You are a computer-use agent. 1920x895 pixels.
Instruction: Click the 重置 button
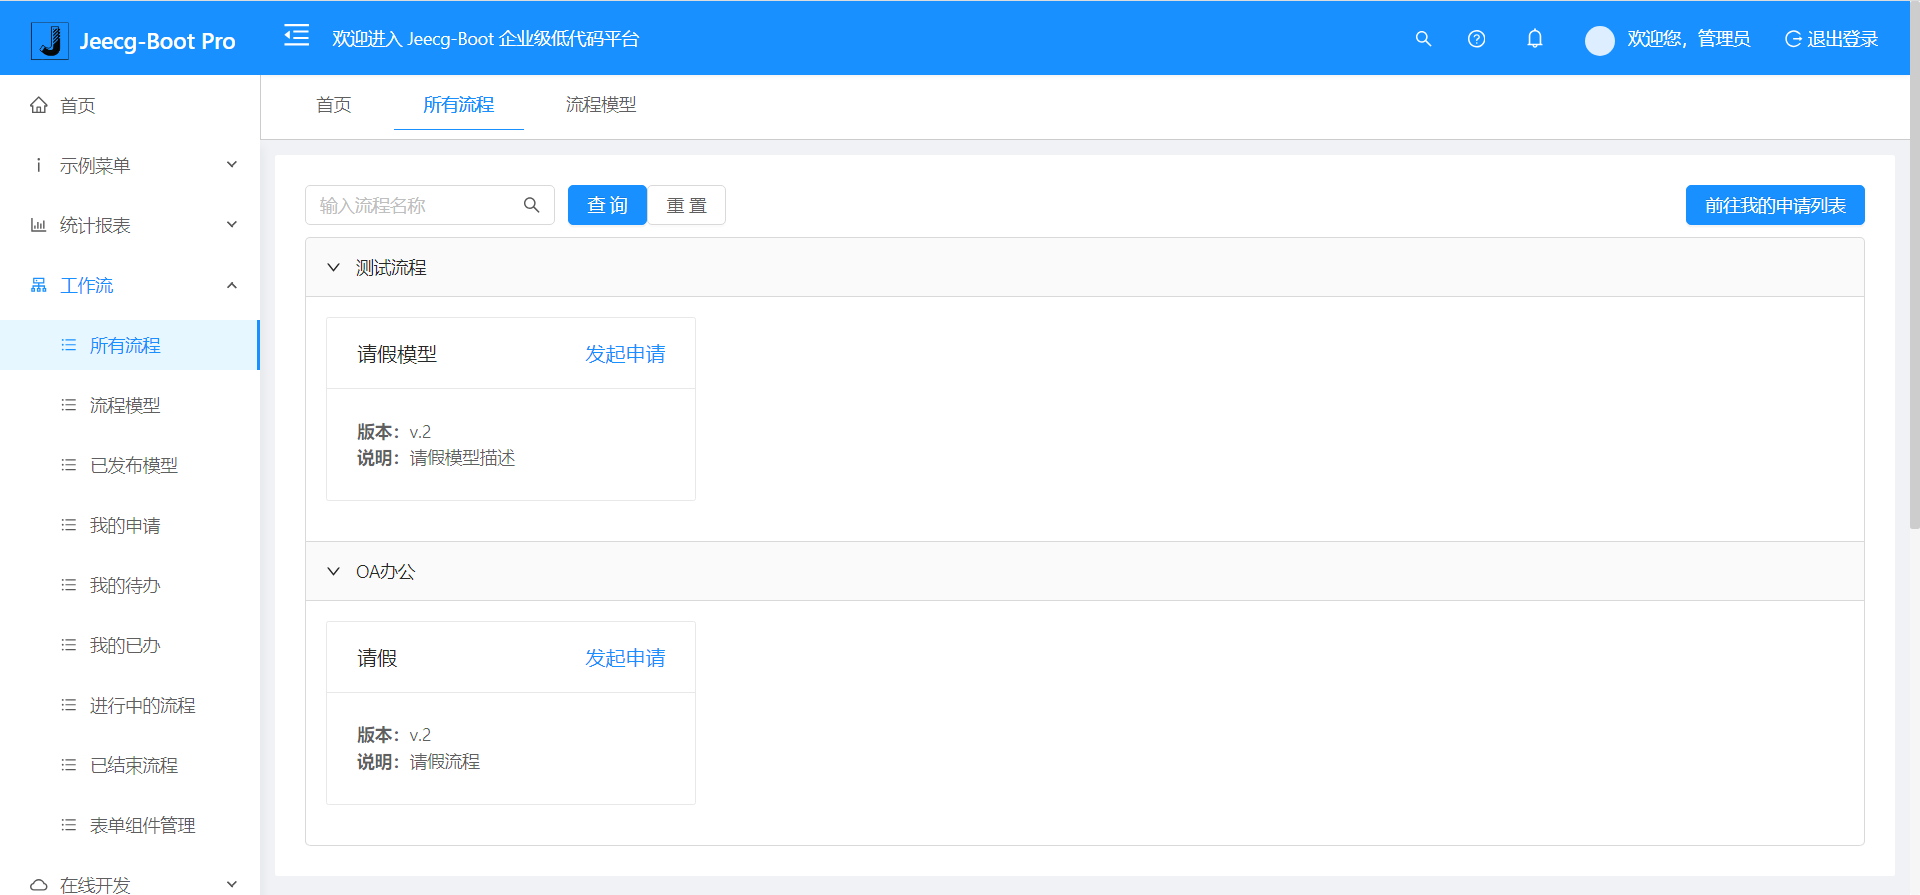[687, 205]
